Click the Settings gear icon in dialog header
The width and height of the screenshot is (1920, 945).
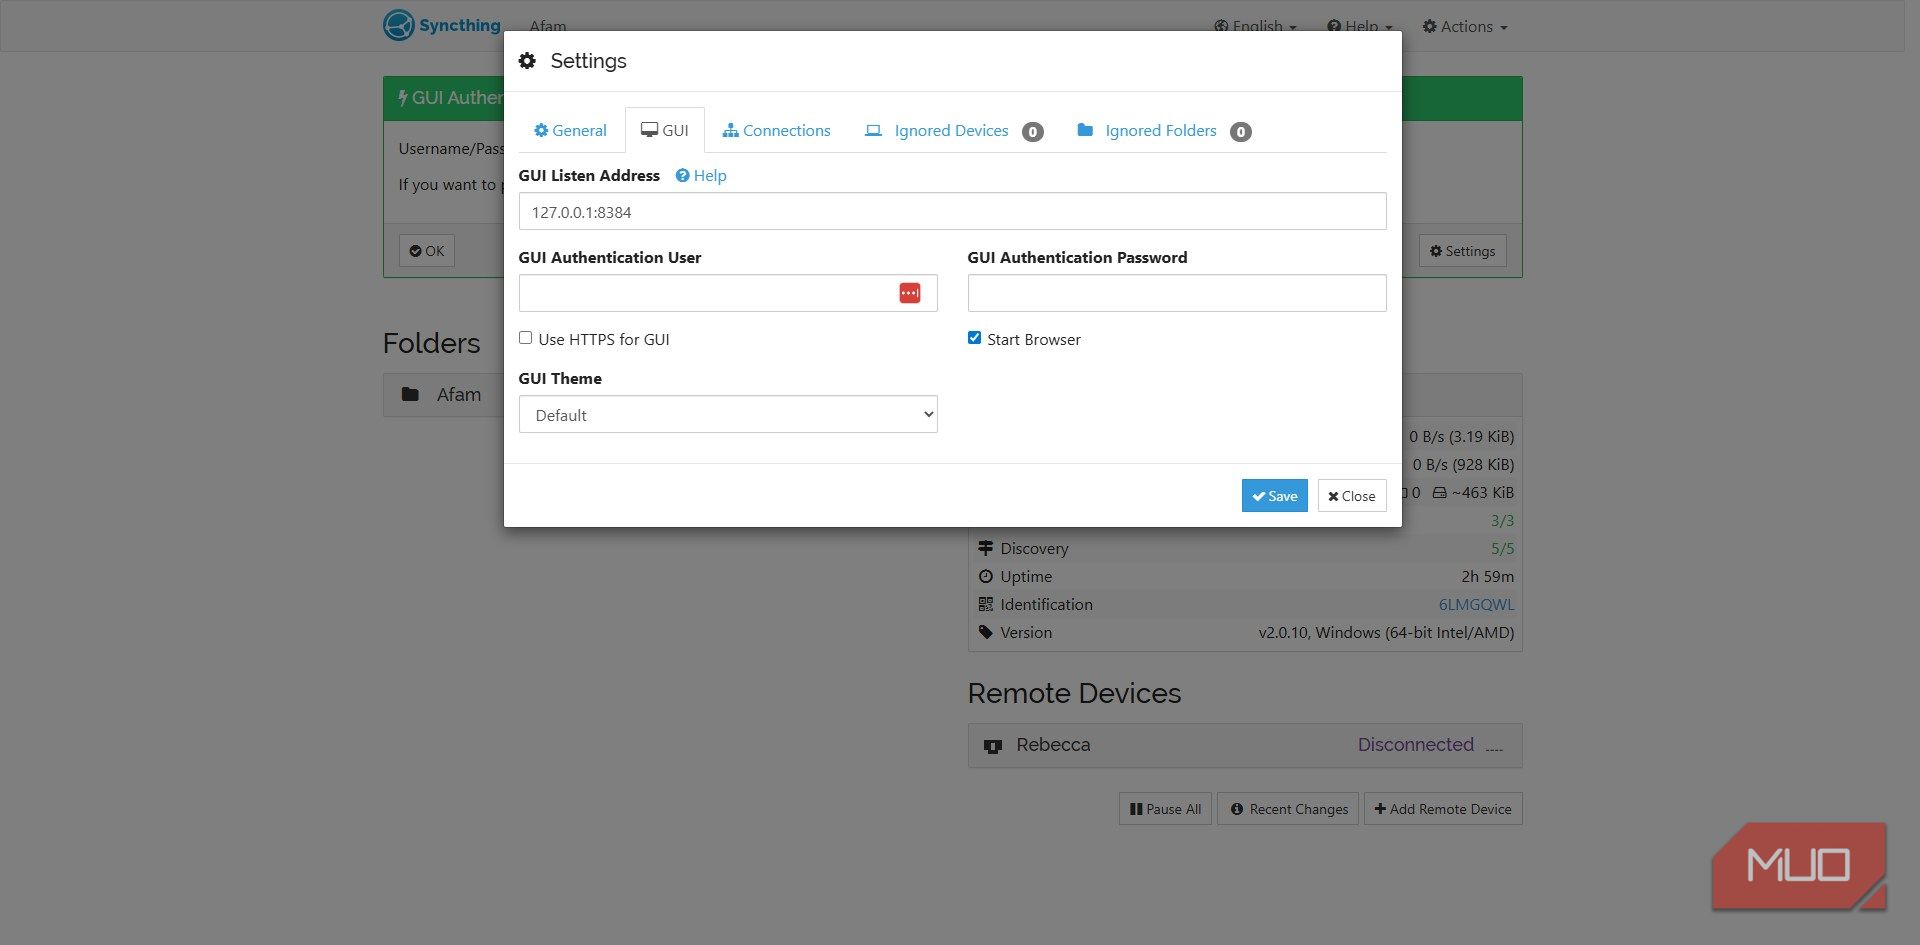(x=527, y=61)
